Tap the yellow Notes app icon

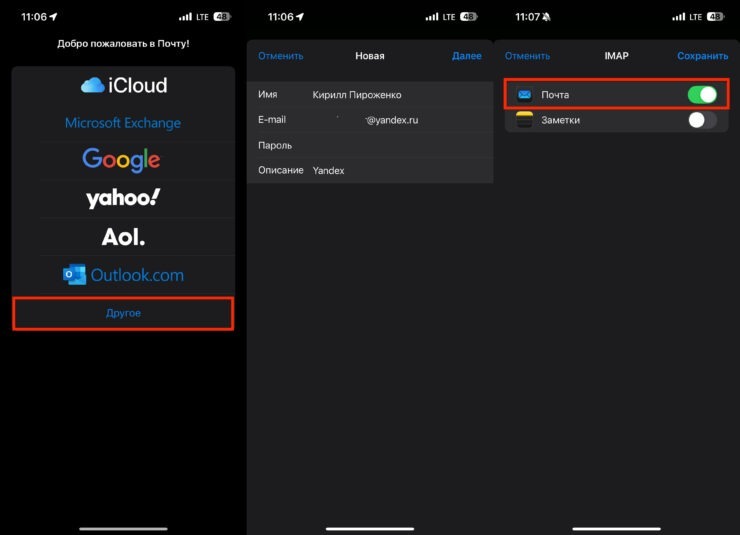tap(524, 120)
